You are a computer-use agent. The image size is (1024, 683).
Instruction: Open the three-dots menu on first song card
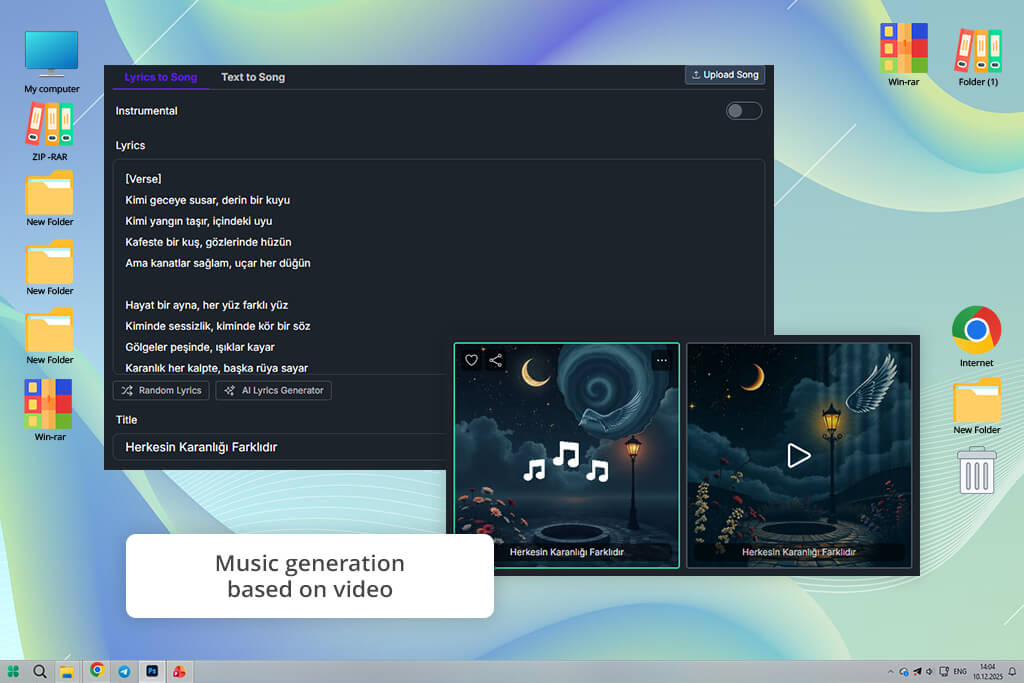(662, 360)
